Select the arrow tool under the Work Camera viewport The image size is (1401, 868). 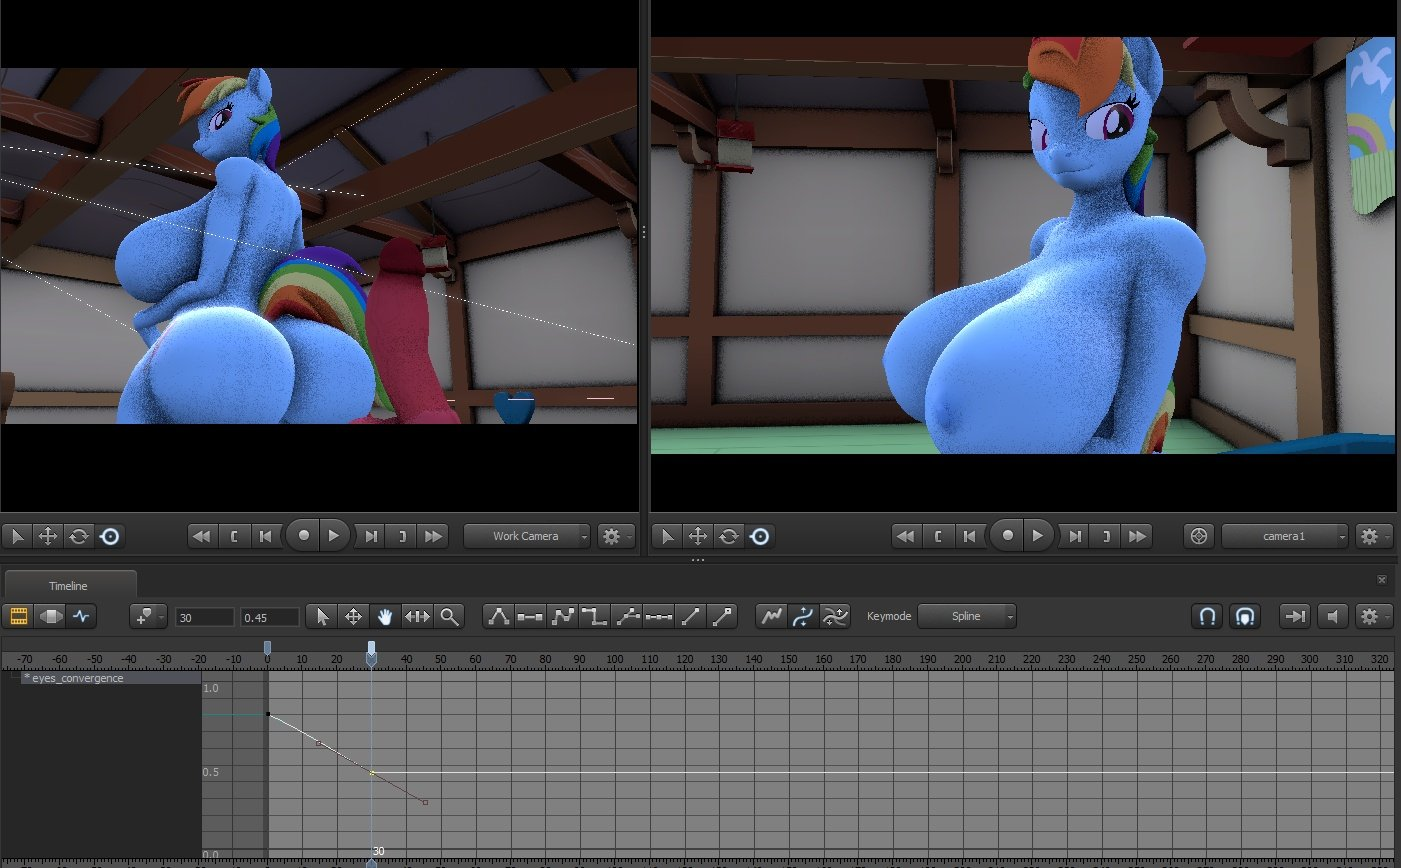(17, 537)
